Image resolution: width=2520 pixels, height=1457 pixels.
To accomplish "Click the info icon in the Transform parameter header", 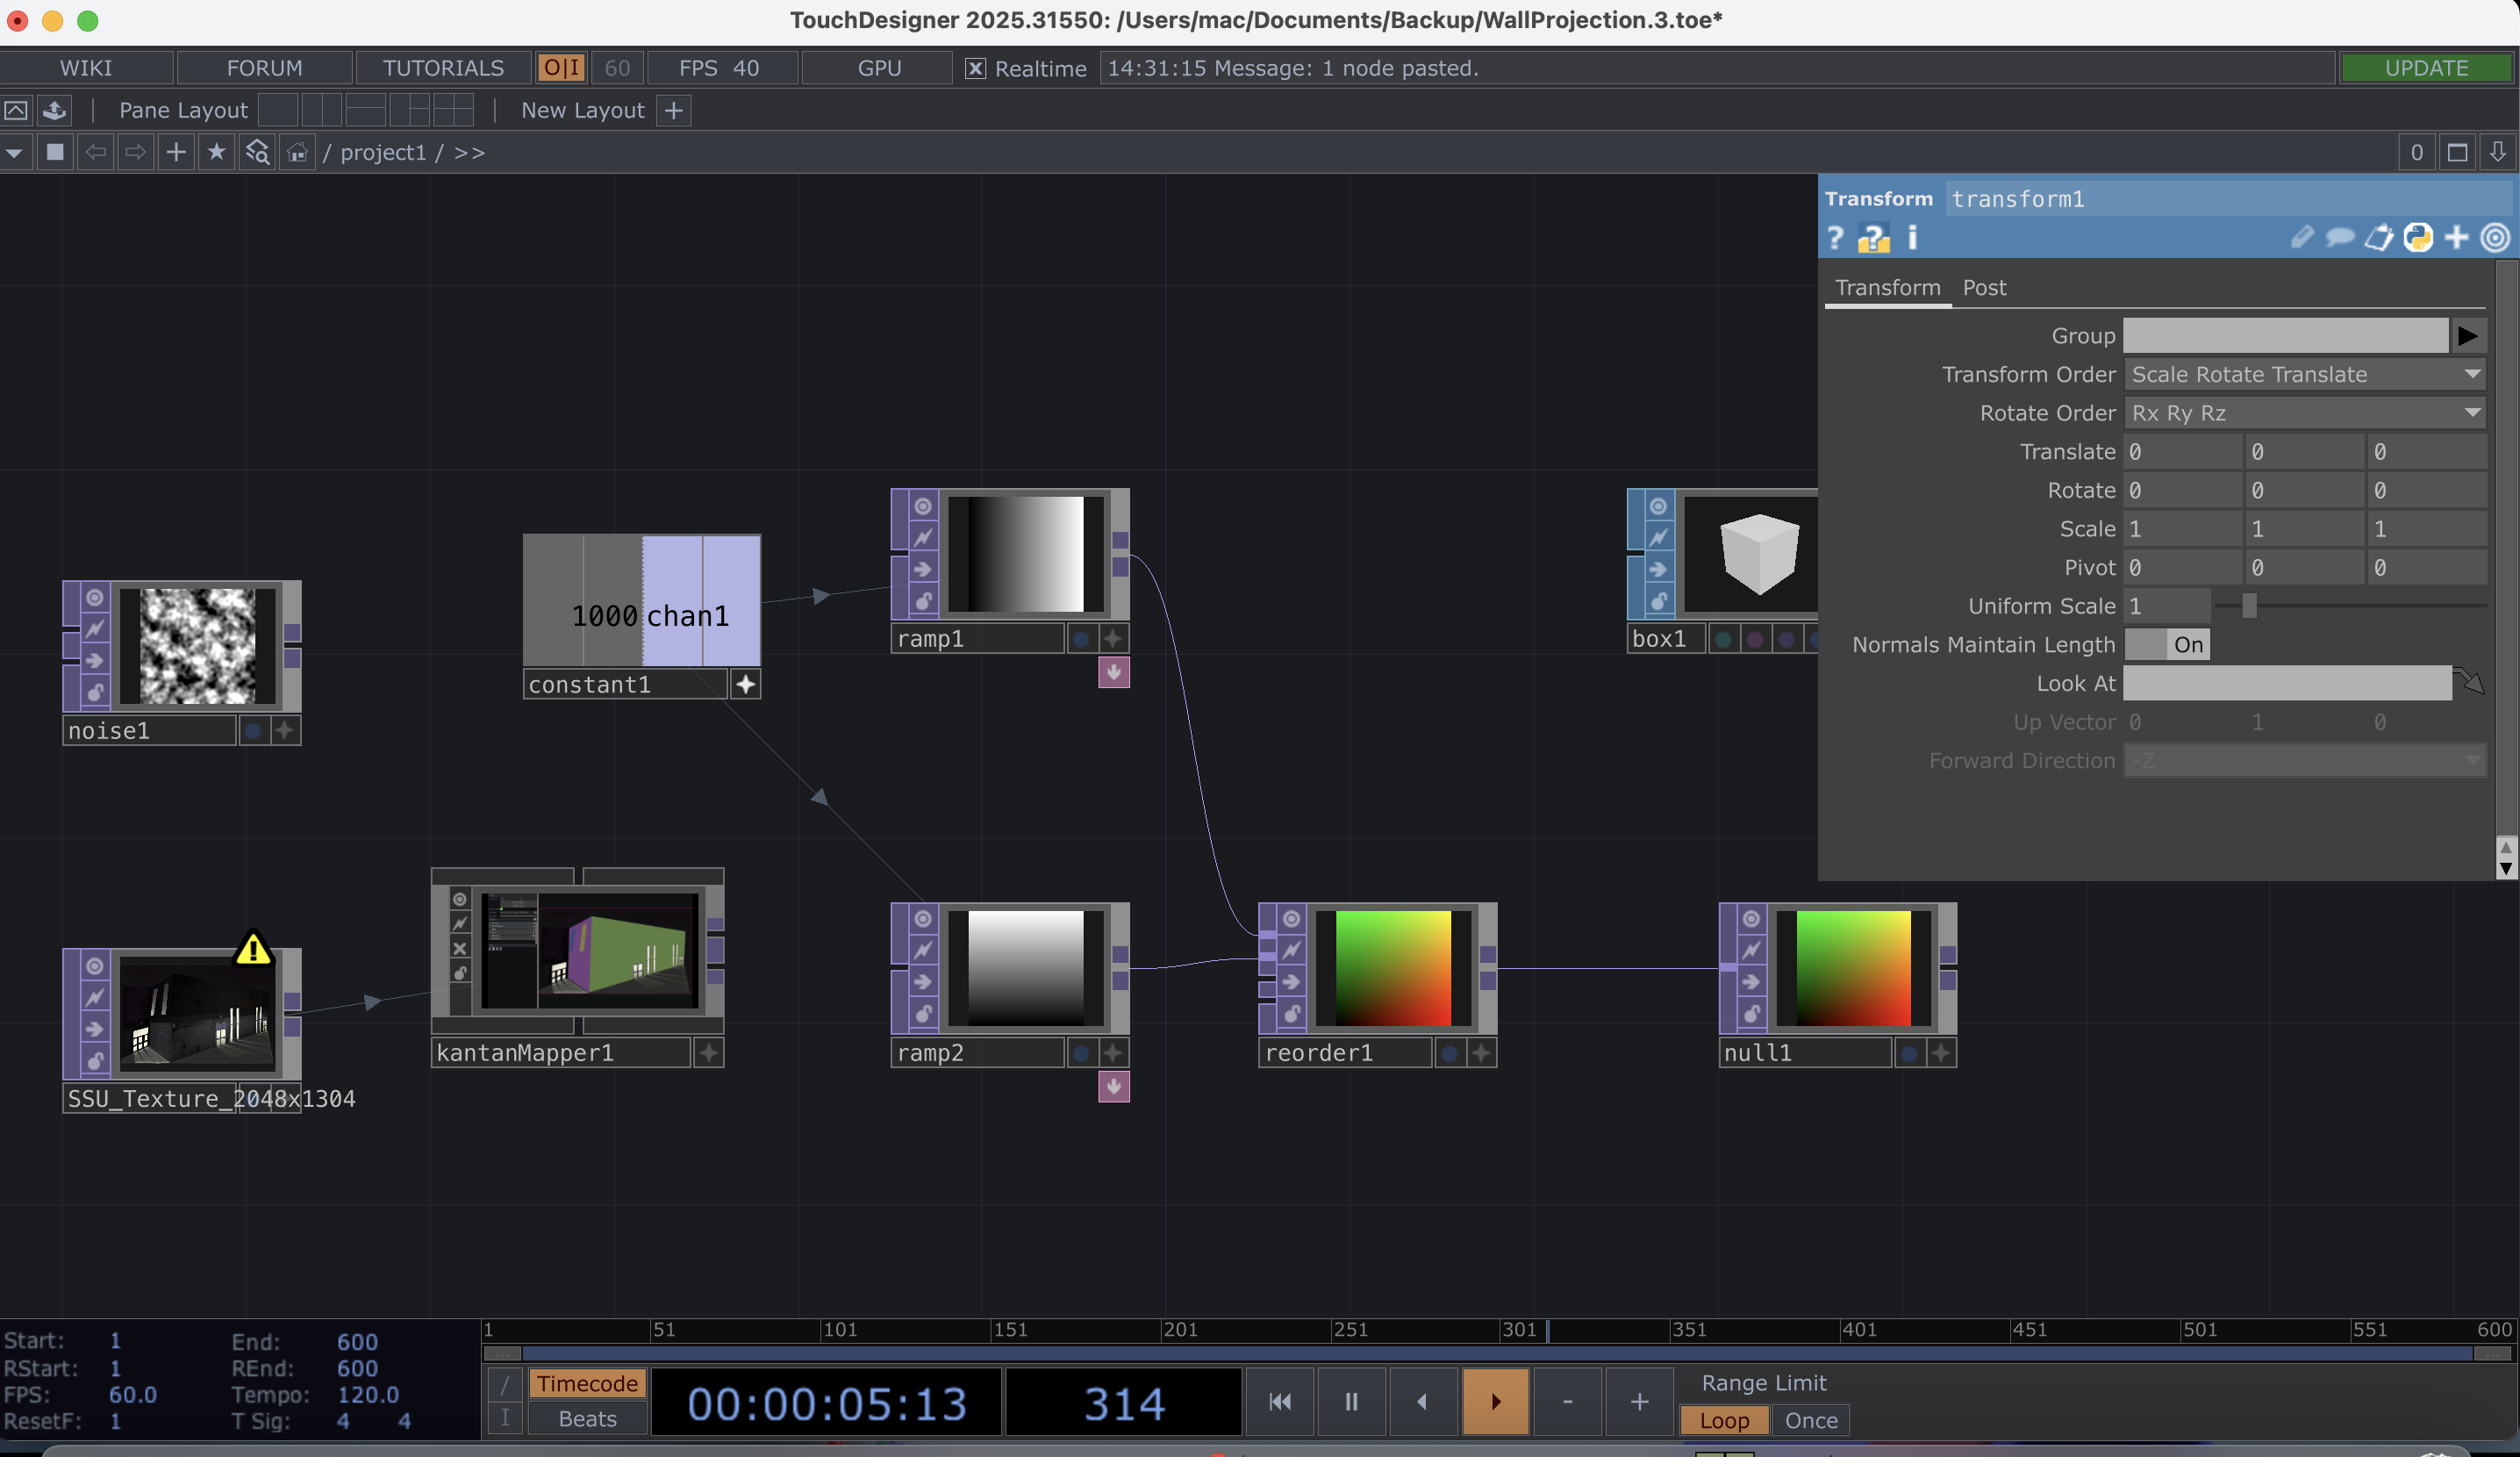I will point(1913,238).
